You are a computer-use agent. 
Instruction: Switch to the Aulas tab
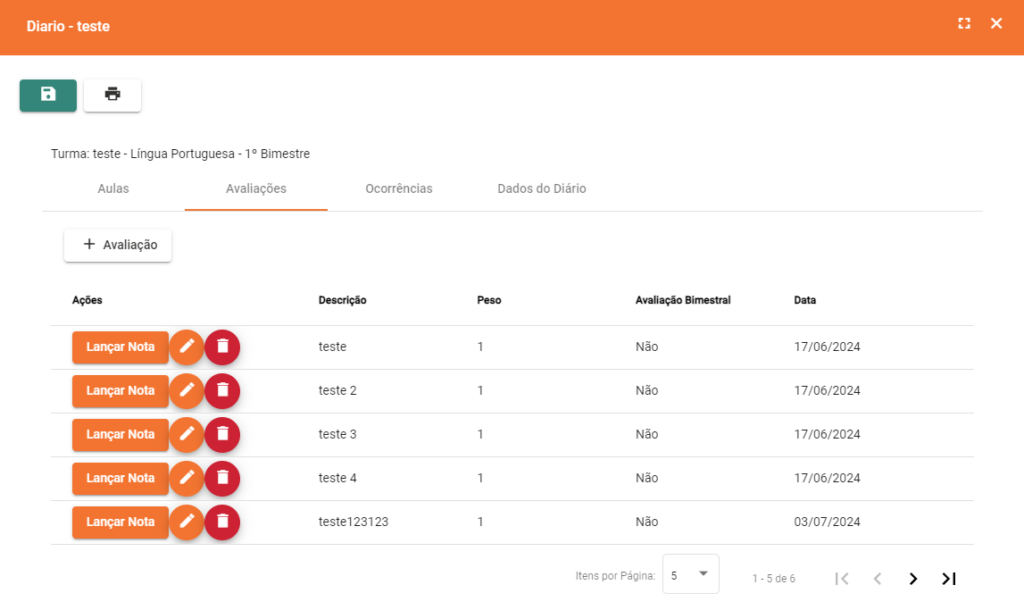click(113, 189)
